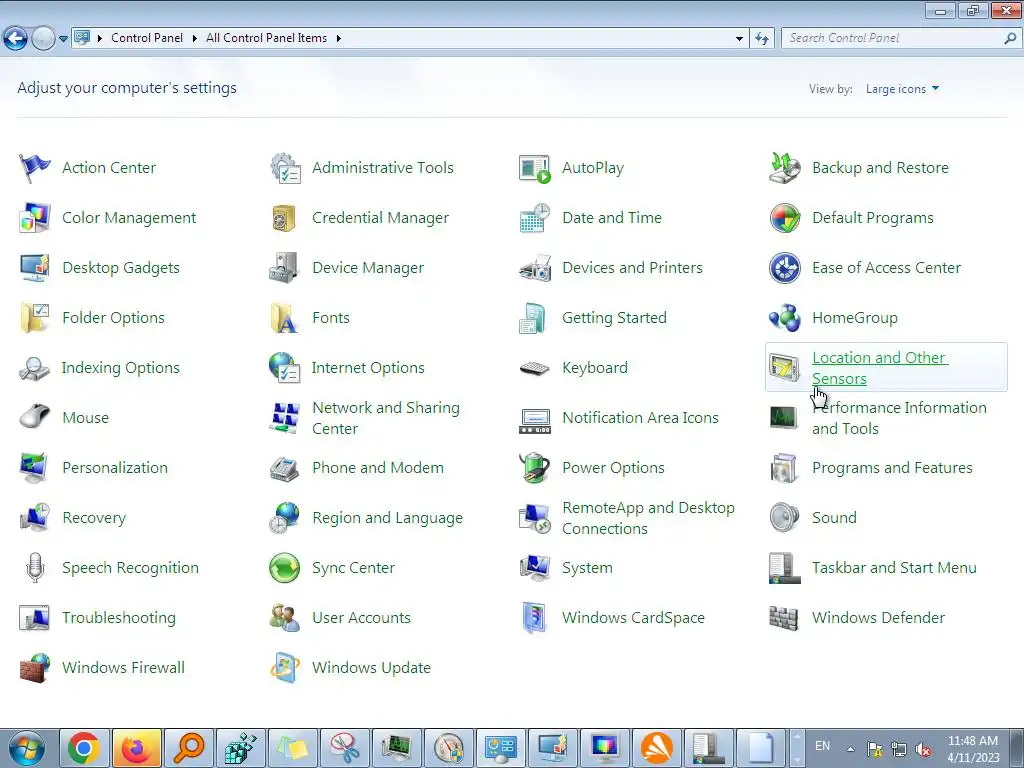Click the Region and Language link

(387, 518)
